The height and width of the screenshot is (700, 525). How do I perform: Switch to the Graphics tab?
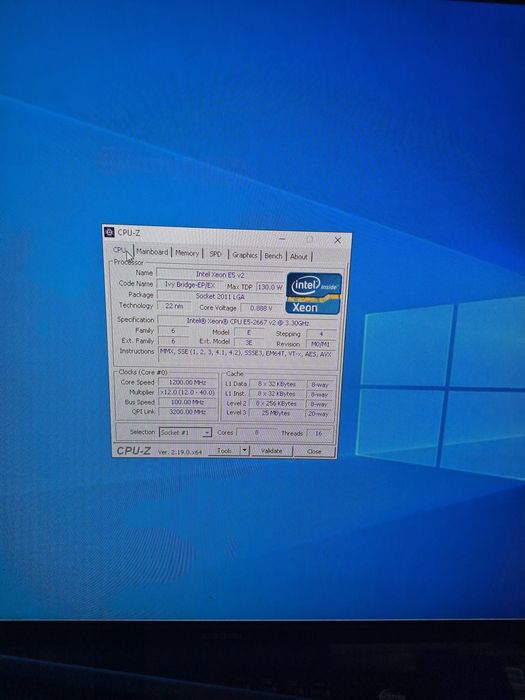245,255
